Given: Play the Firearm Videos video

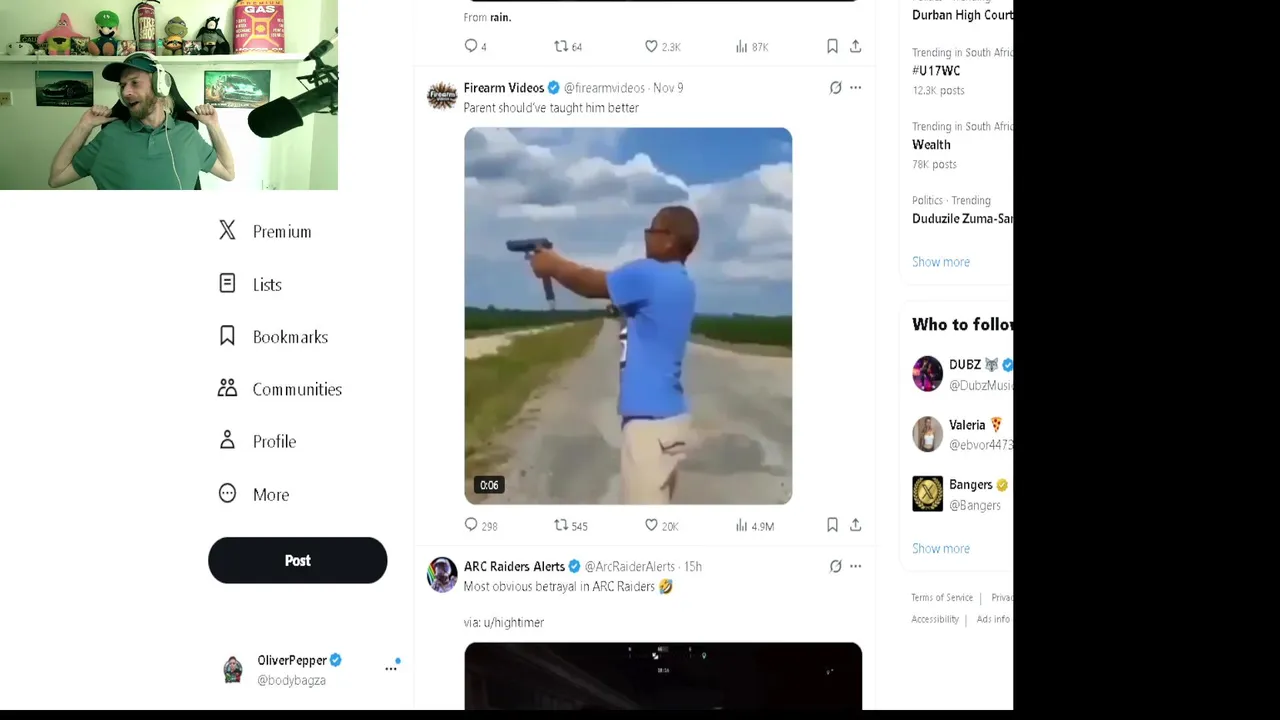Looking at the screenshot, I should (628, 316).
